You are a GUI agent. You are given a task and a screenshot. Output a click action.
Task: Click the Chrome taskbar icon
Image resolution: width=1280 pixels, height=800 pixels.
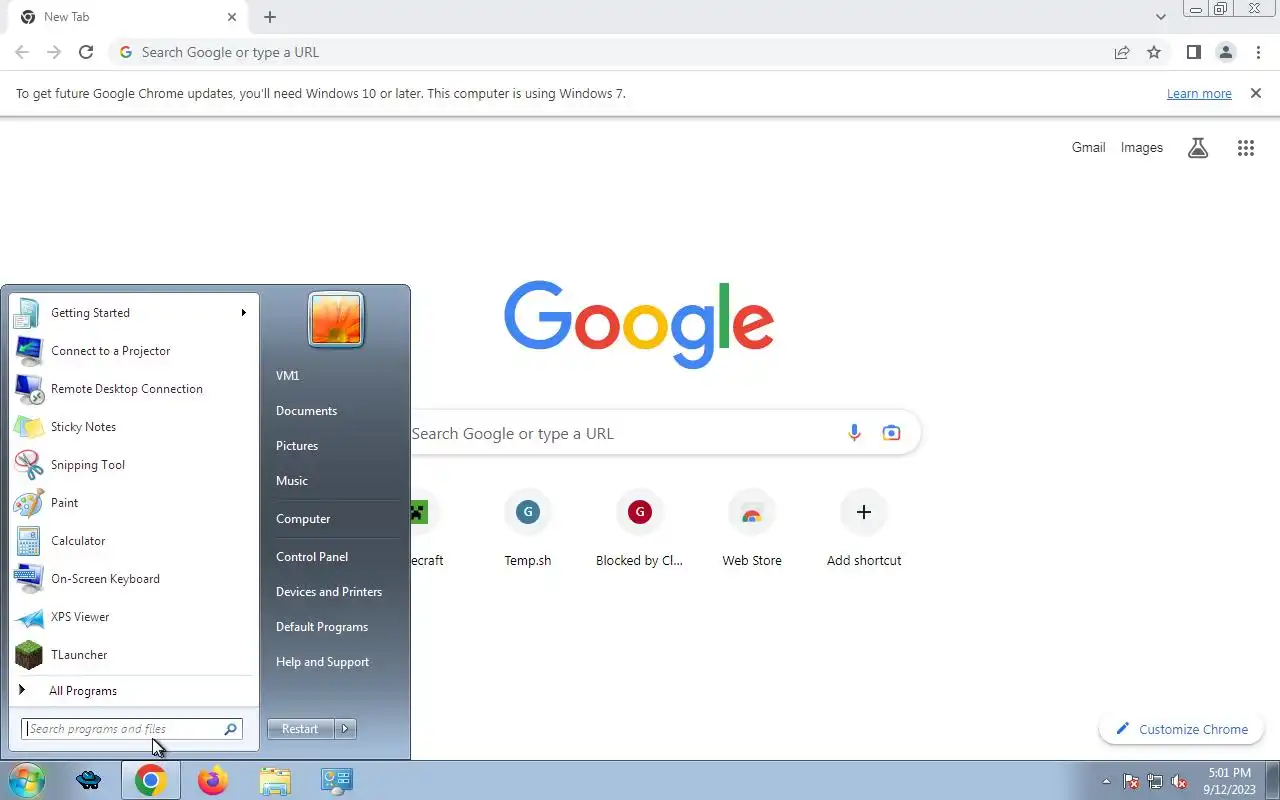coord(151,780)
